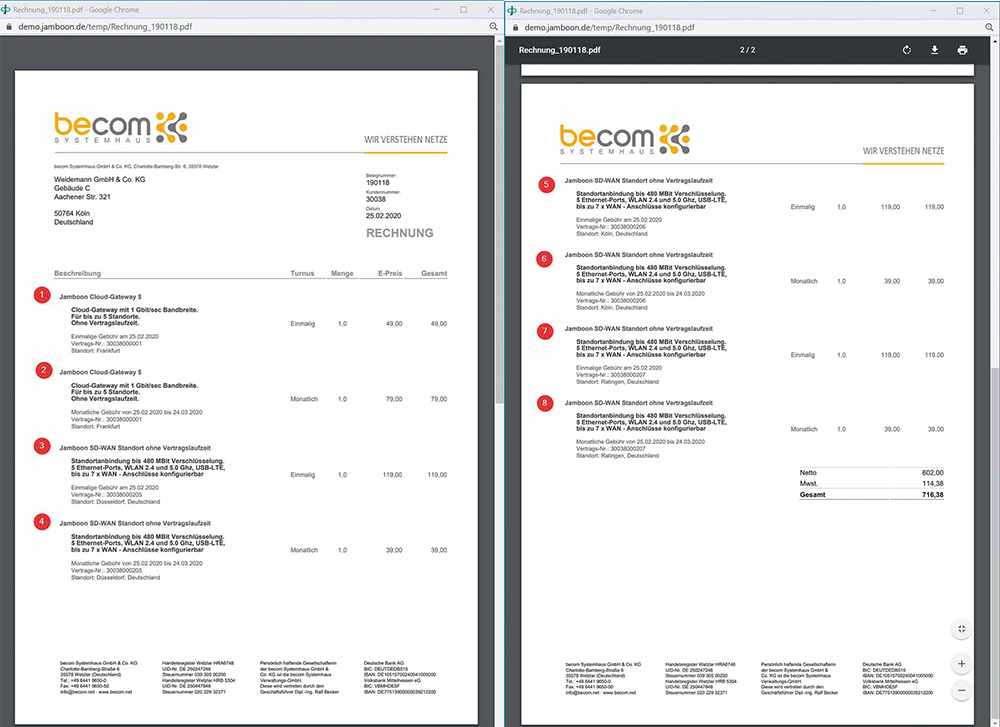
Task: Print the PDF document
Action: coord(962,50)
